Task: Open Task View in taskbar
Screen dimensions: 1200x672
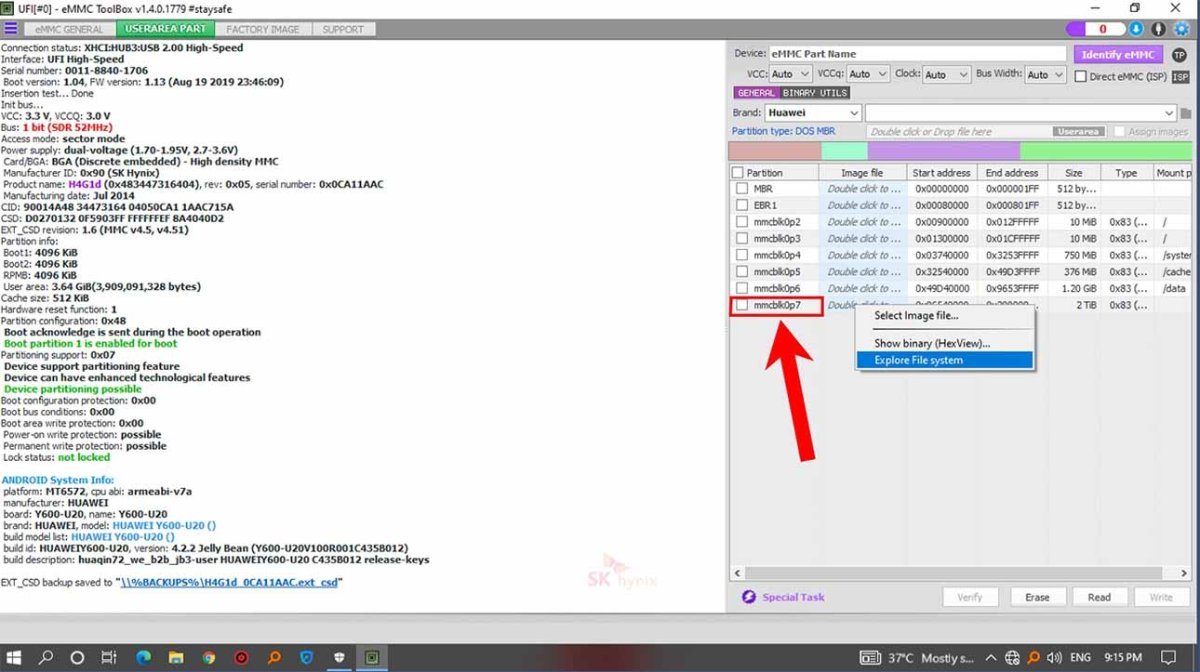Action: [110, 658]
